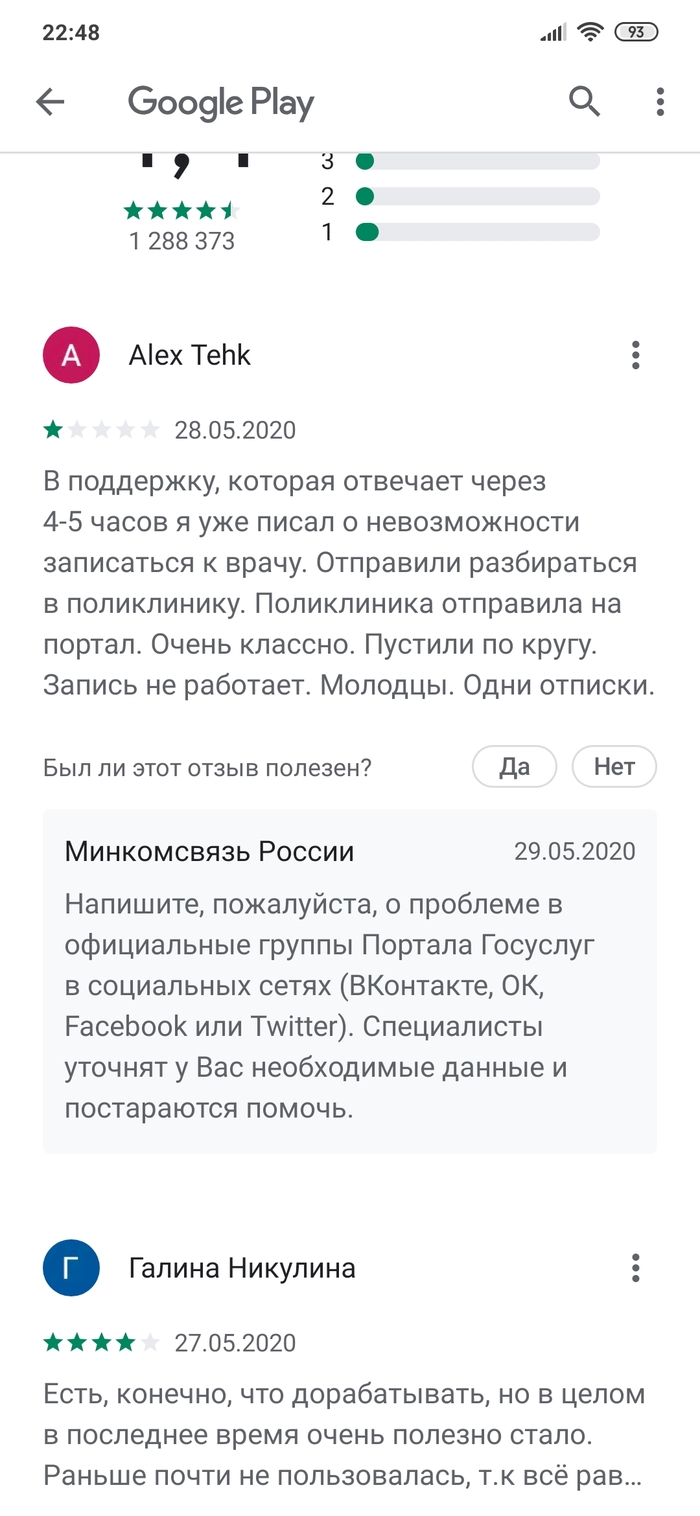The width and height of the screenshot is (700, 1516).
Task: Mark review not helpful with Нет
Action: point(614,767)
